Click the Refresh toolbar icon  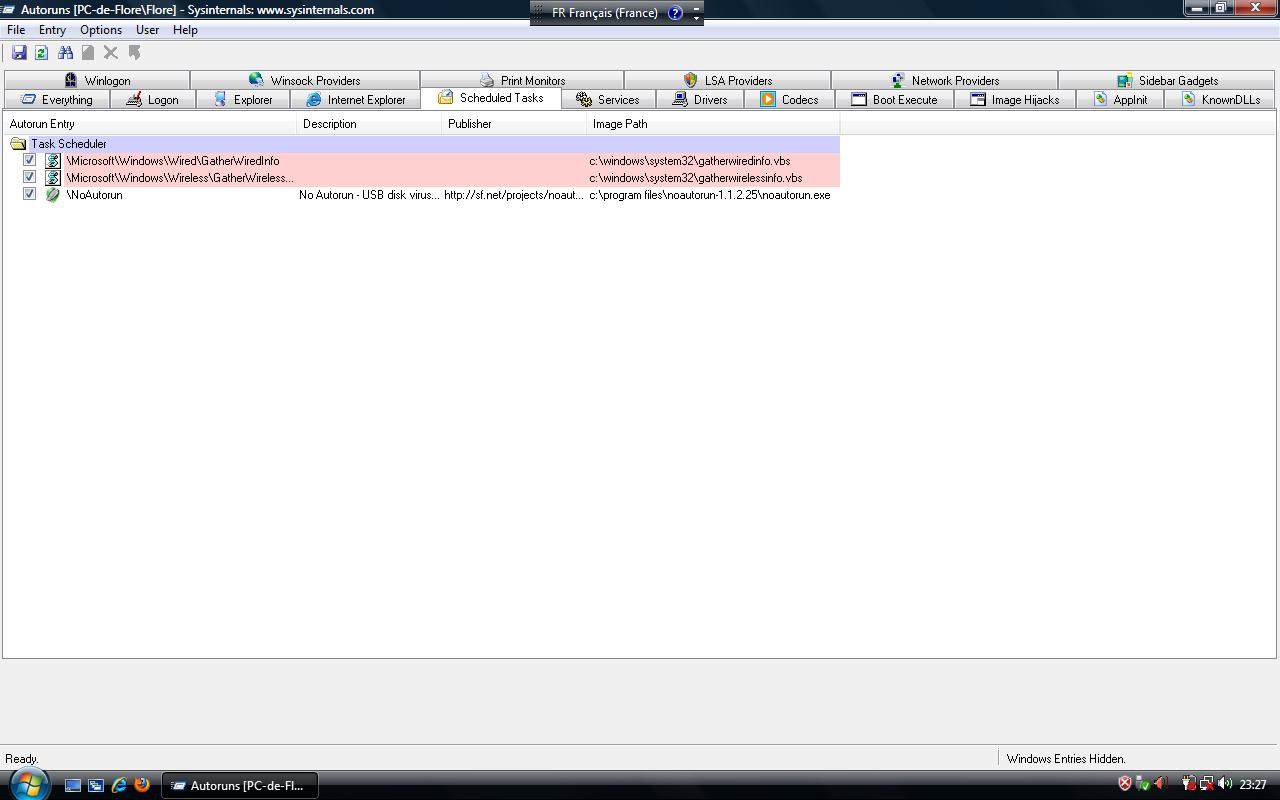(42, 53)
